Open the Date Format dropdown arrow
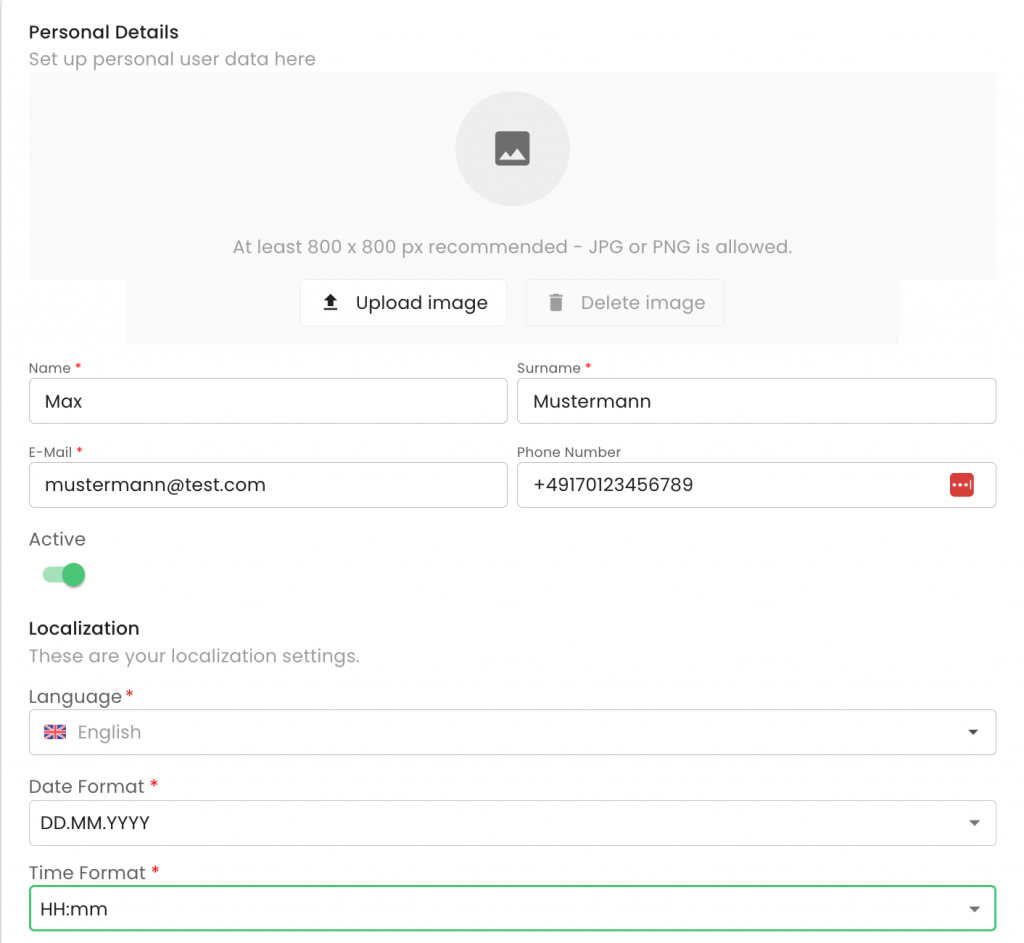The height and width of the screenshot is (943, 1024). [973, 823]
